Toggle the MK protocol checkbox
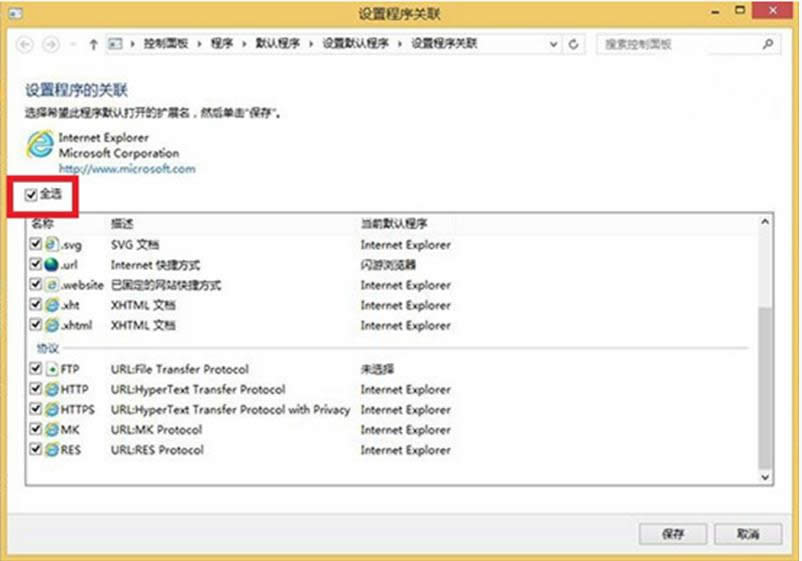This screenshot has height=561, width=802. click(x=35, y=429)
